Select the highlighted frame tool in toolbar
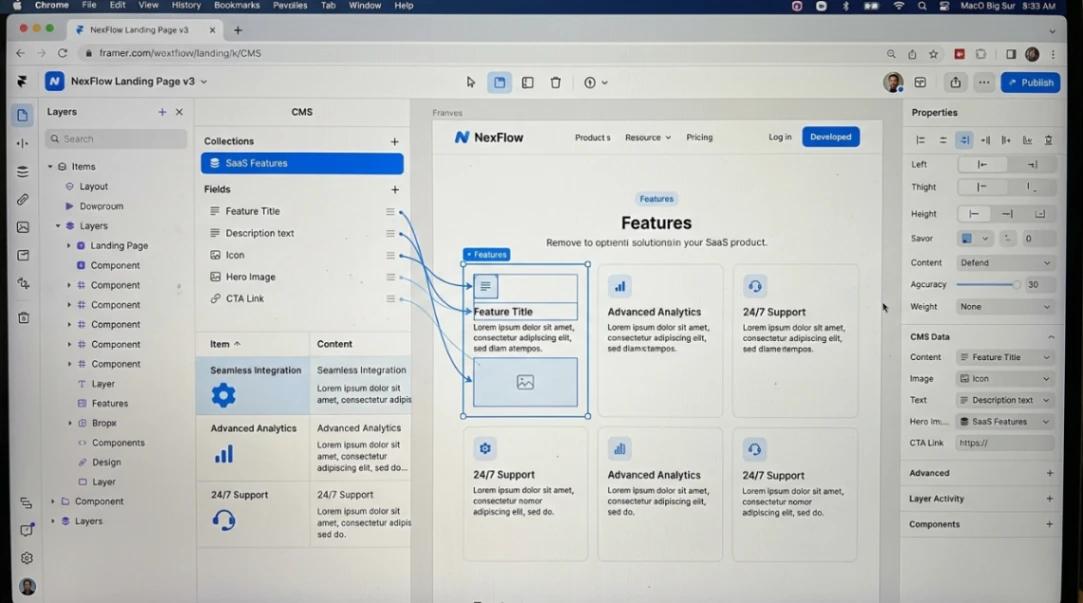The width and height of the screenshot is (1083, 603). [499, 82]
